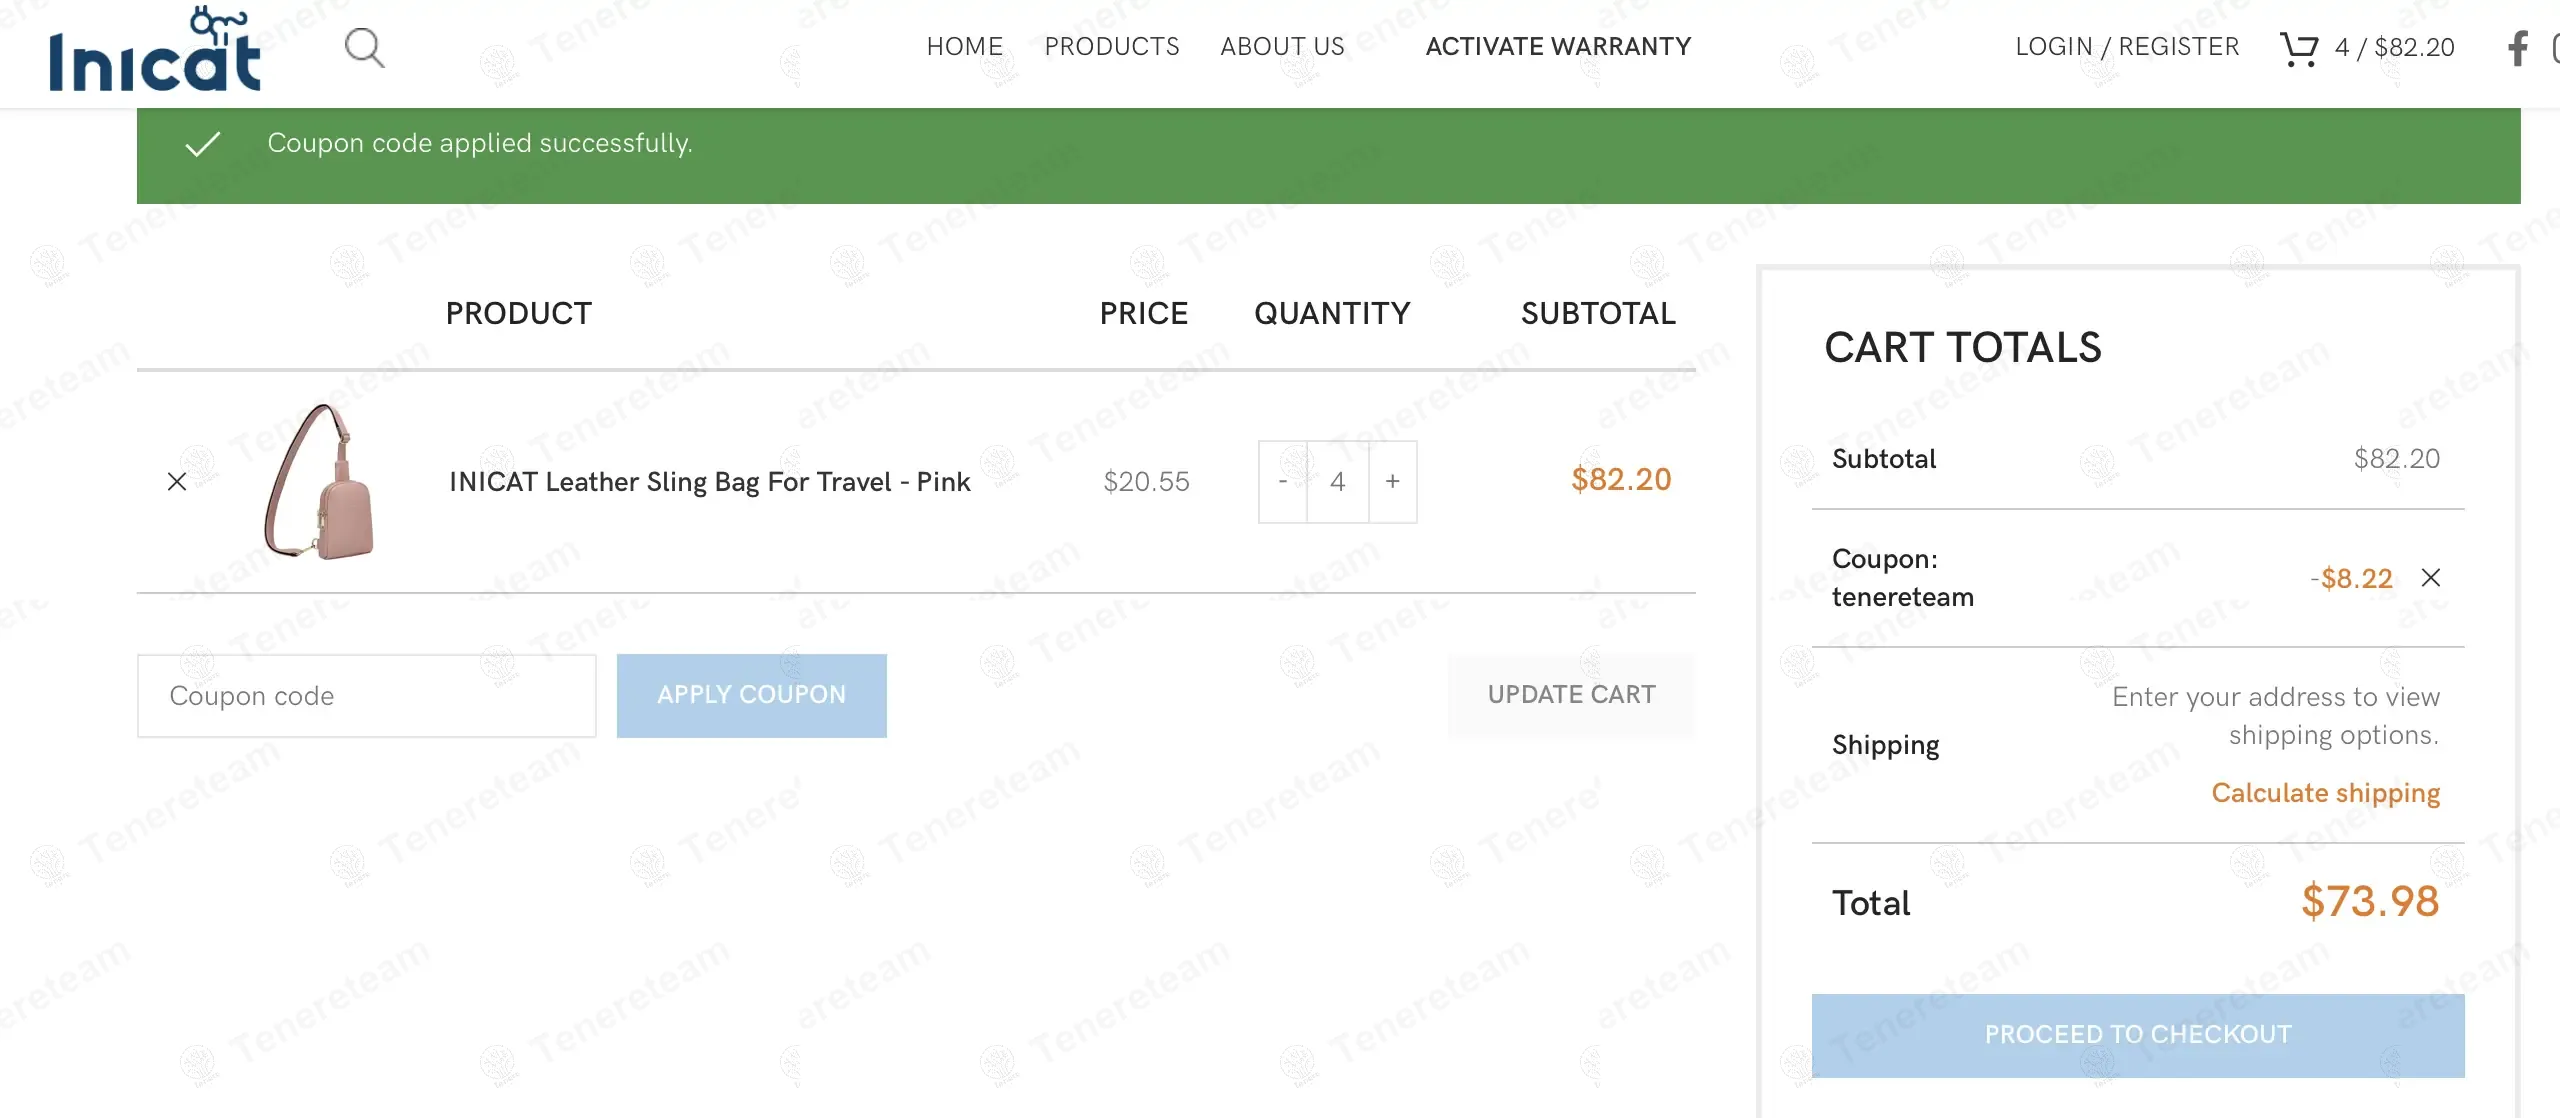
Task: Open the ABOUT US page
Action: pos(1283,47)
